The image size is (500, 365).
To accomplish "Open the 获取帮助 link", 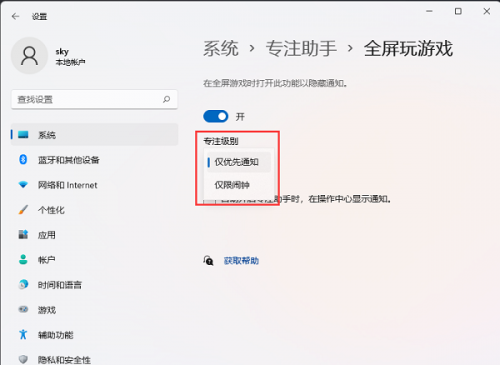I will click(241, 260).
